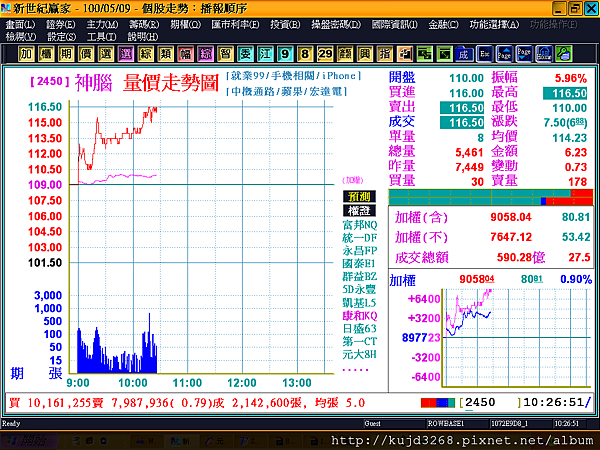Select the 康和KQ warrant link
Image resolution: width=600 pixels, height=450 pixels.
[x=360, y=316]
